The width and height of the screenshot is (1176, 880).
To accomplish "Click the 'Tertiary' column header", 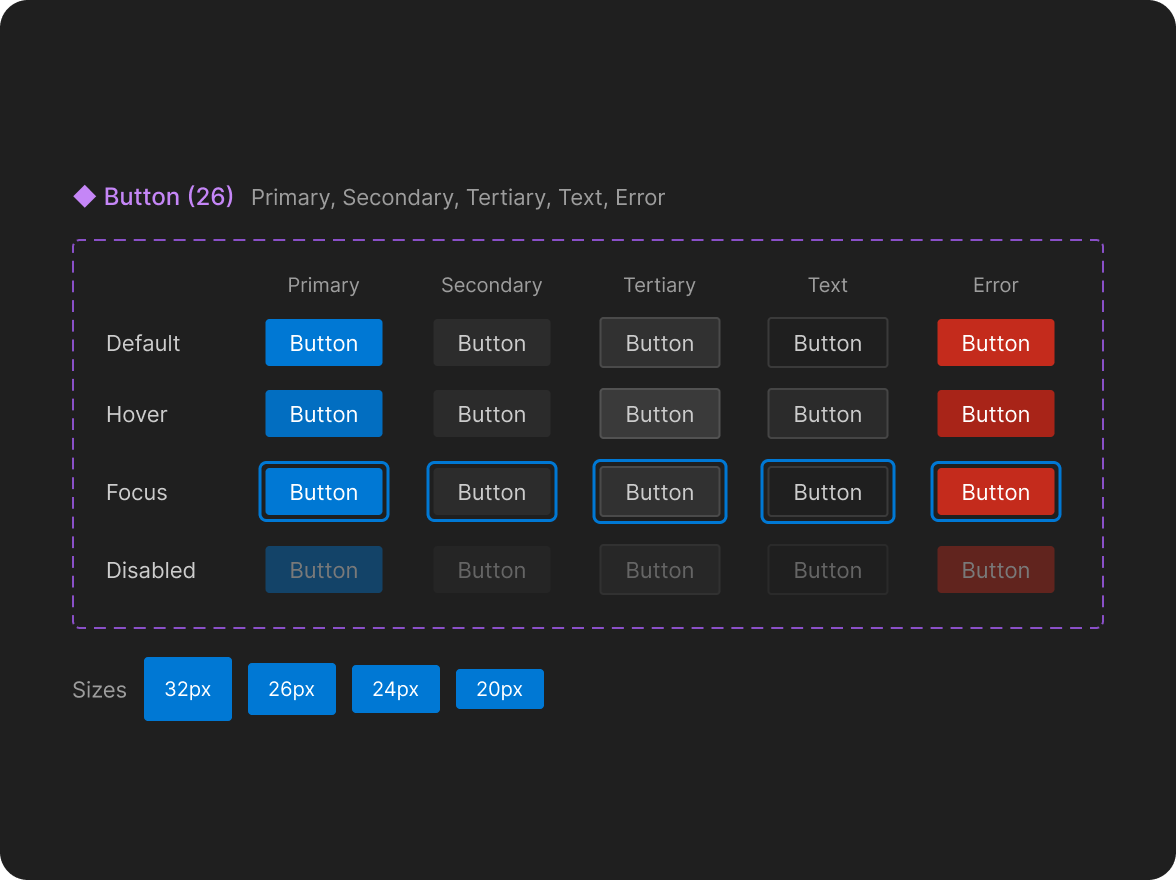I will click(x=660, y=285).
